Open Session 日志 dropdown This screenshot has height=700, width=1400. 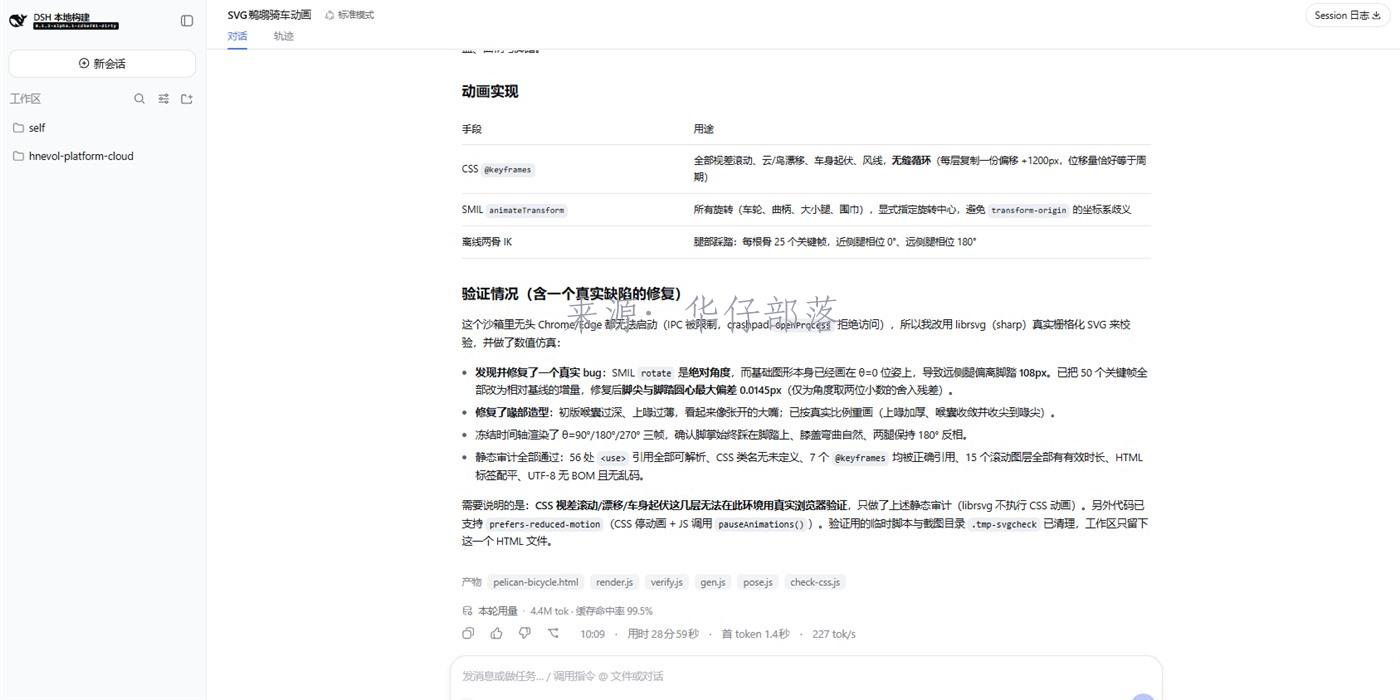(1348, 15)
